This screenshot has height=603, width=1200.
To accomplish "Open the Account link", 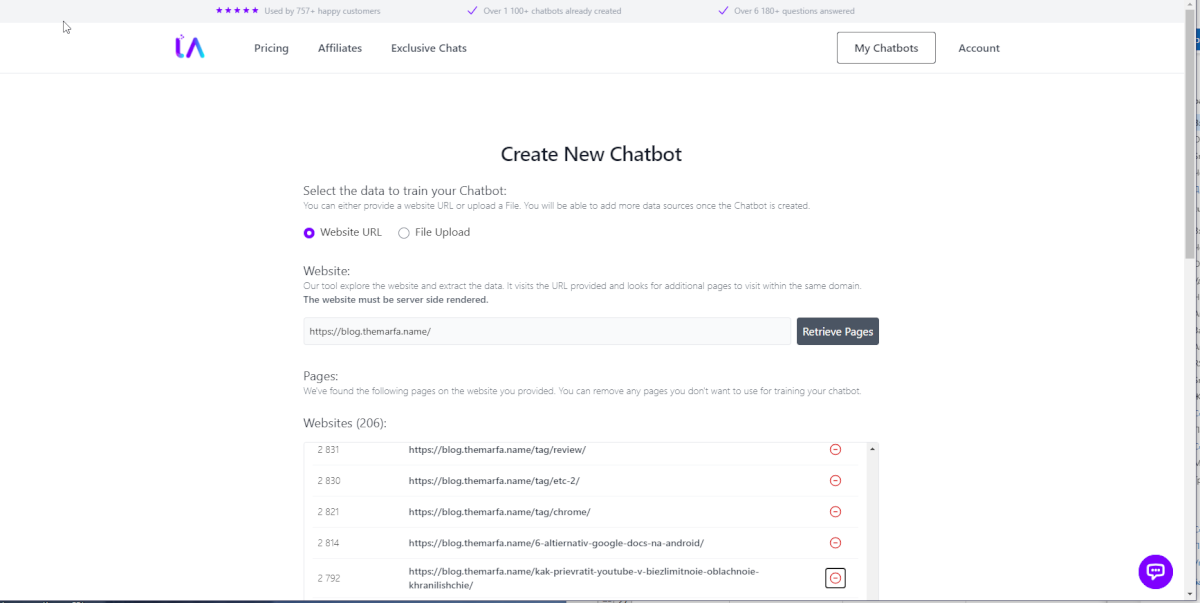I will pyautogui.click(x=979, y=48).
